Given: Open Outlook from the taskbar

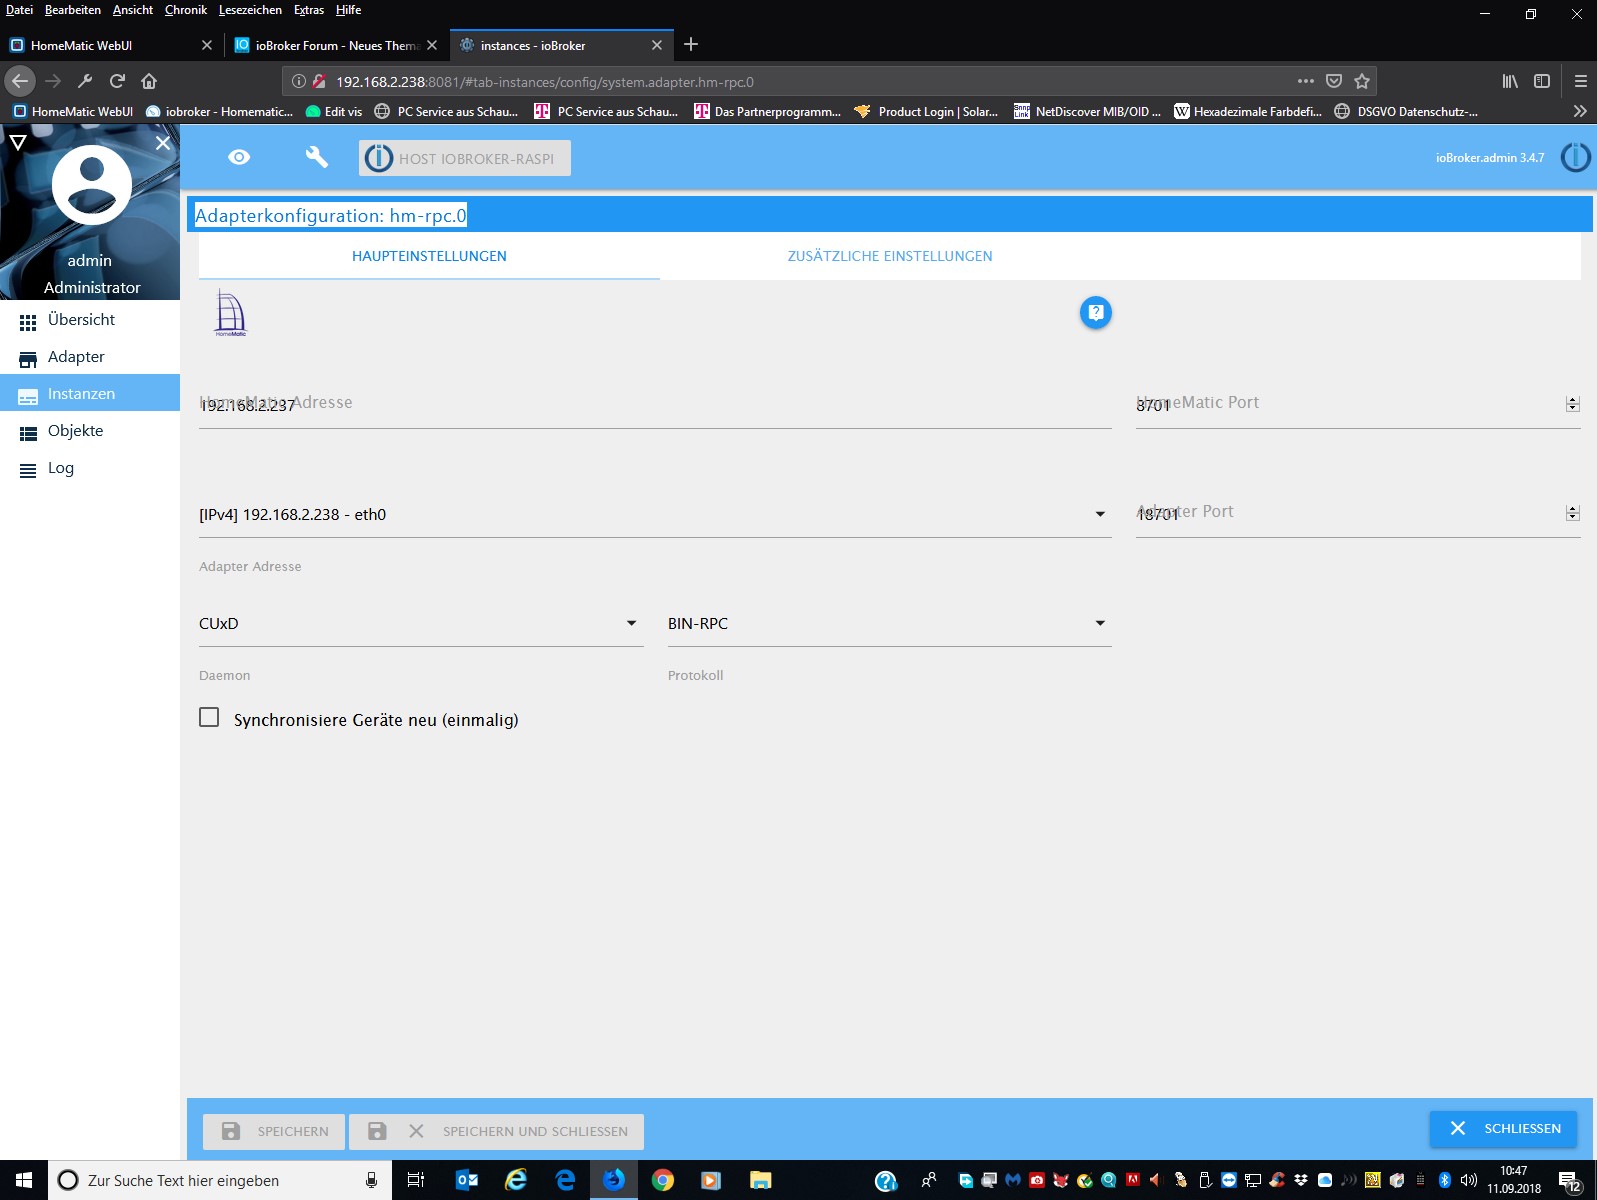Looking at the screenshot, I should click(466, 1180).
